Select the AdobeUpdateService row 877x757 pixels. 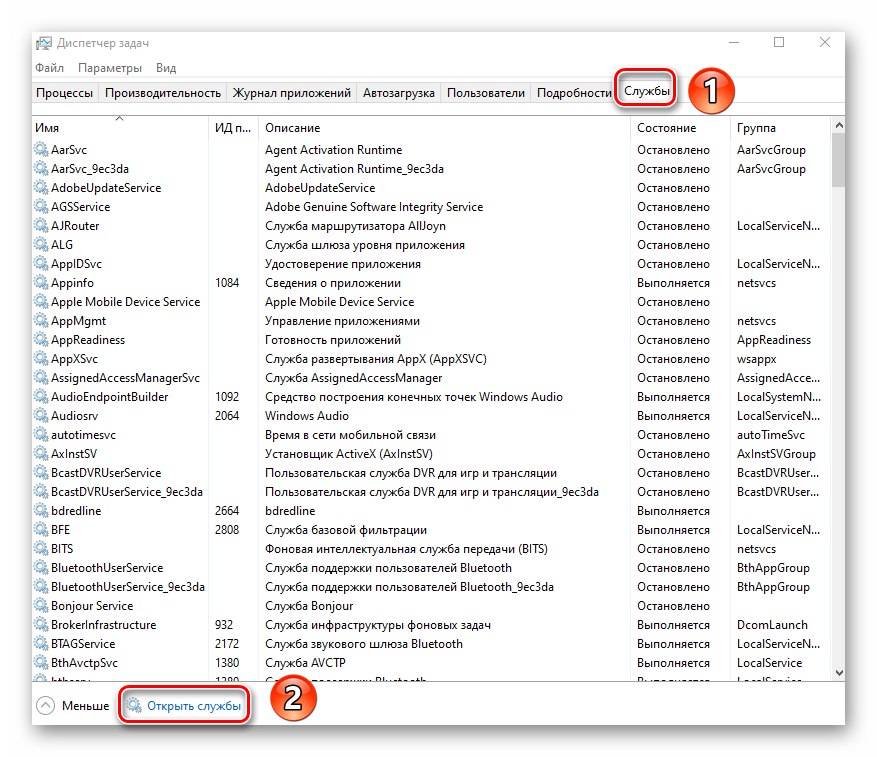click(200, 187)
